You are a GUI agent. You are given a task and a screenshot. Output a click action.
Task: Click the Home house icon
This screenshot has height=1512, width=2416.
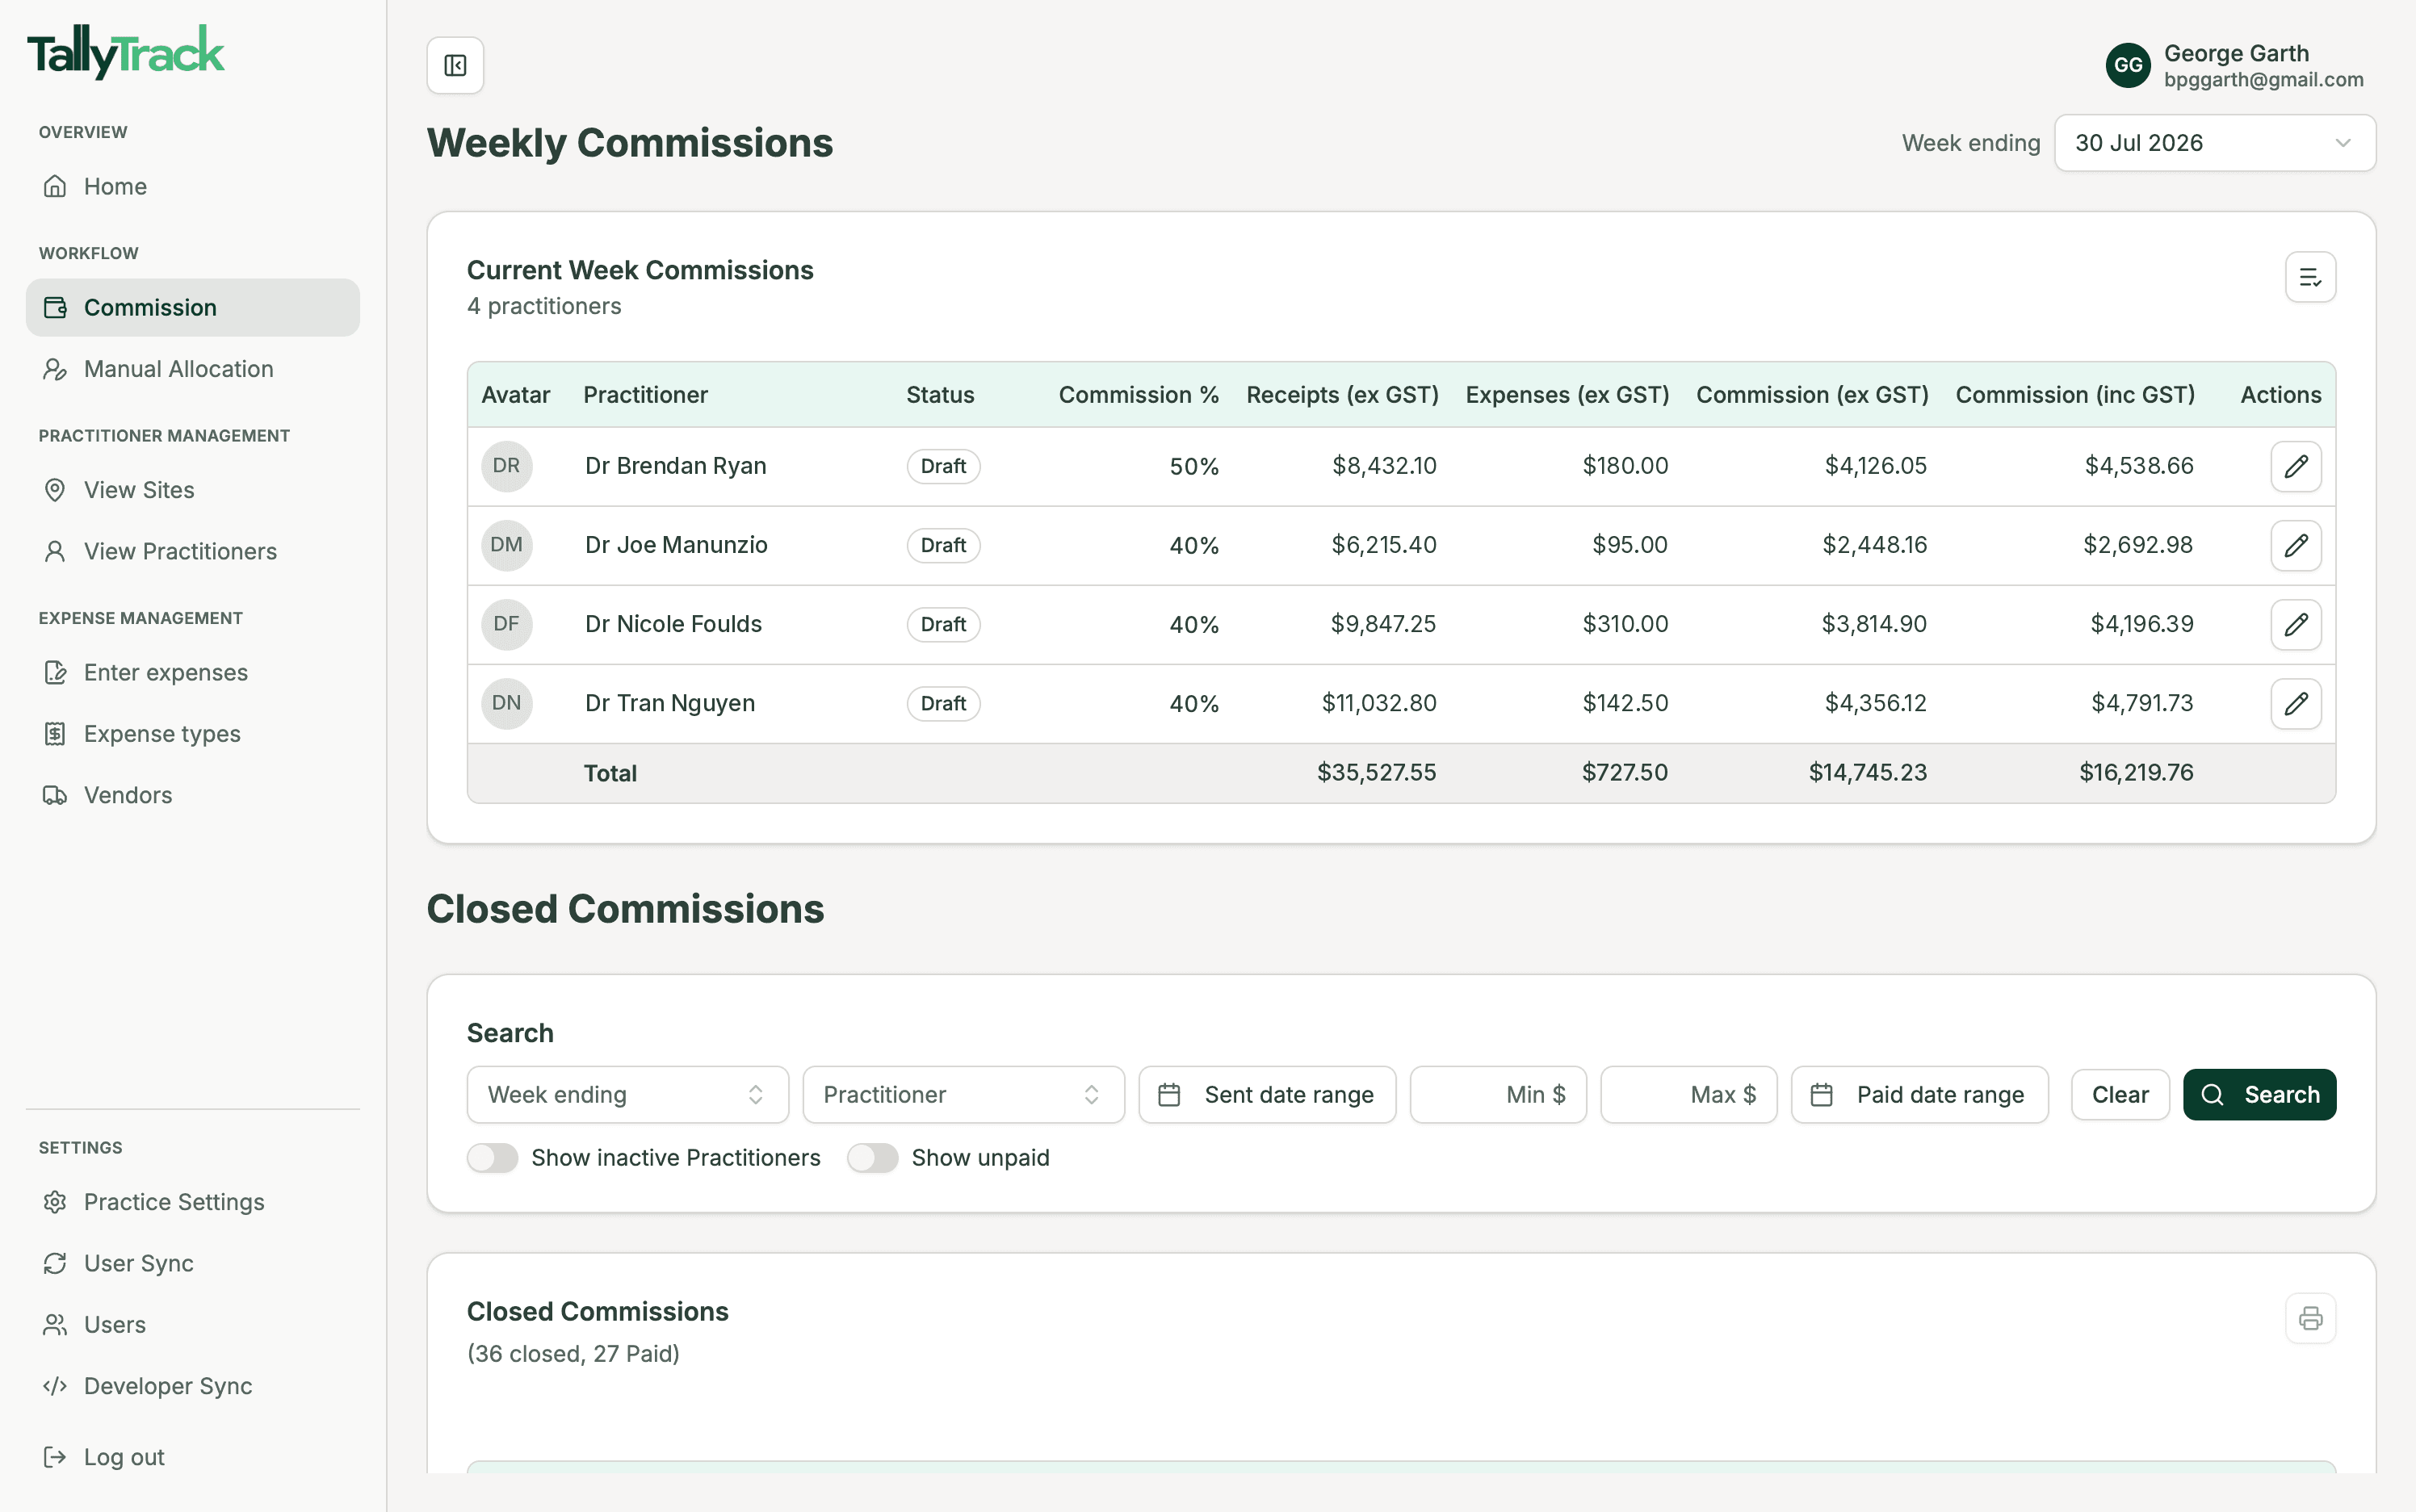(55, 186)
